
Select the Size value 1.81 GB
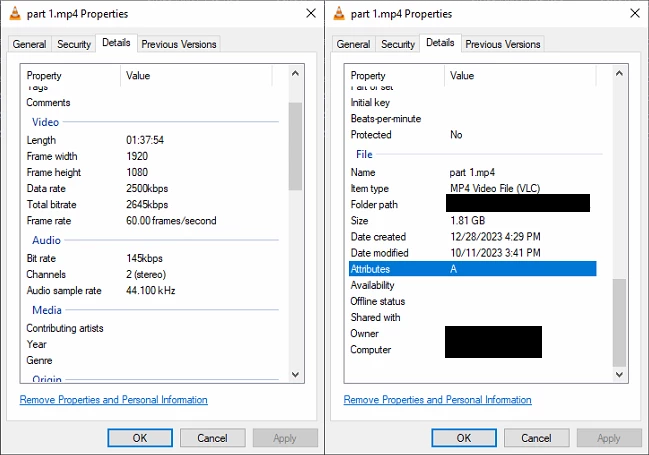(x=468, y=221)
